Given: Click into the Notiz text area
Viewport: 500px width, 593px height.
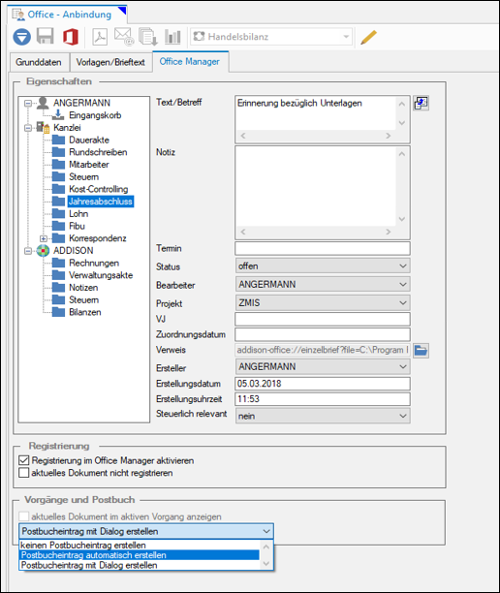Looking at the screenshot, I should pyautogui.click(x=316, y=186).
